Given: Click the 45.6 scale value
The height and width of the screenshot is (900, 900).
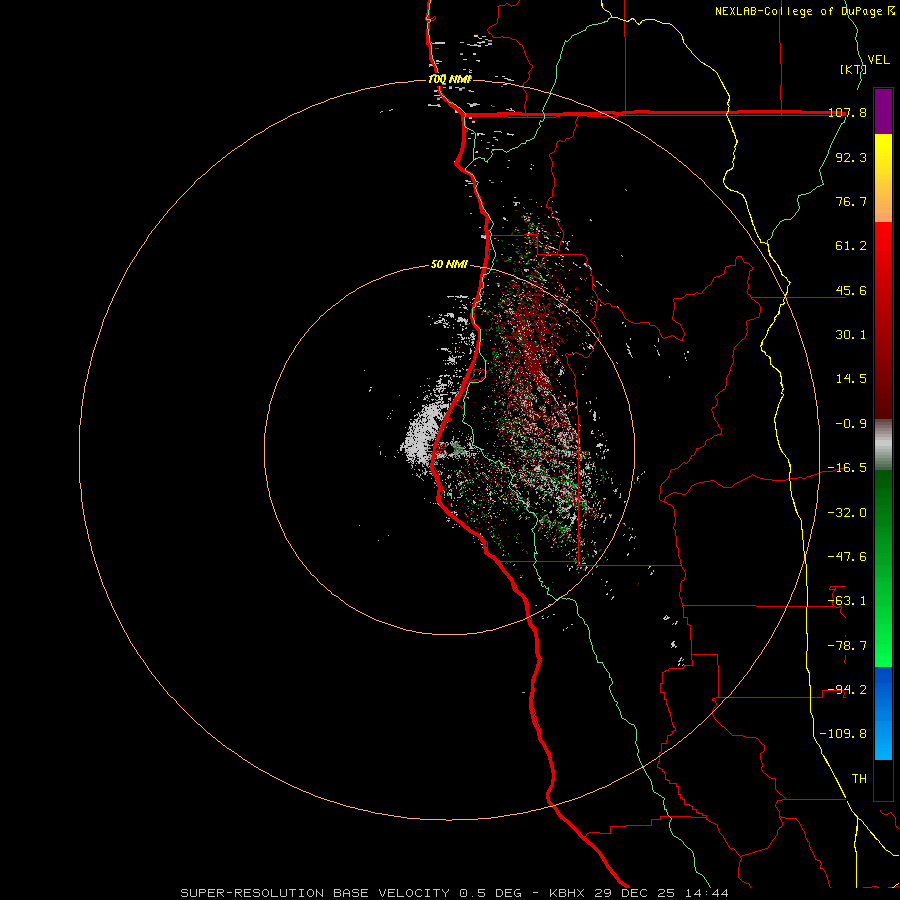Looking at the screenshot, I should pos(851,290).
